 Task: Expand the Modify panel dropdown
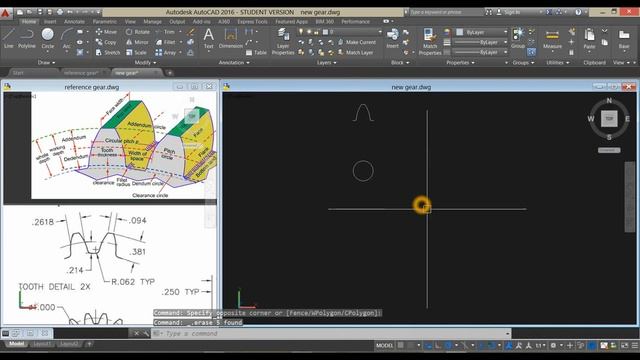point(145,62)
